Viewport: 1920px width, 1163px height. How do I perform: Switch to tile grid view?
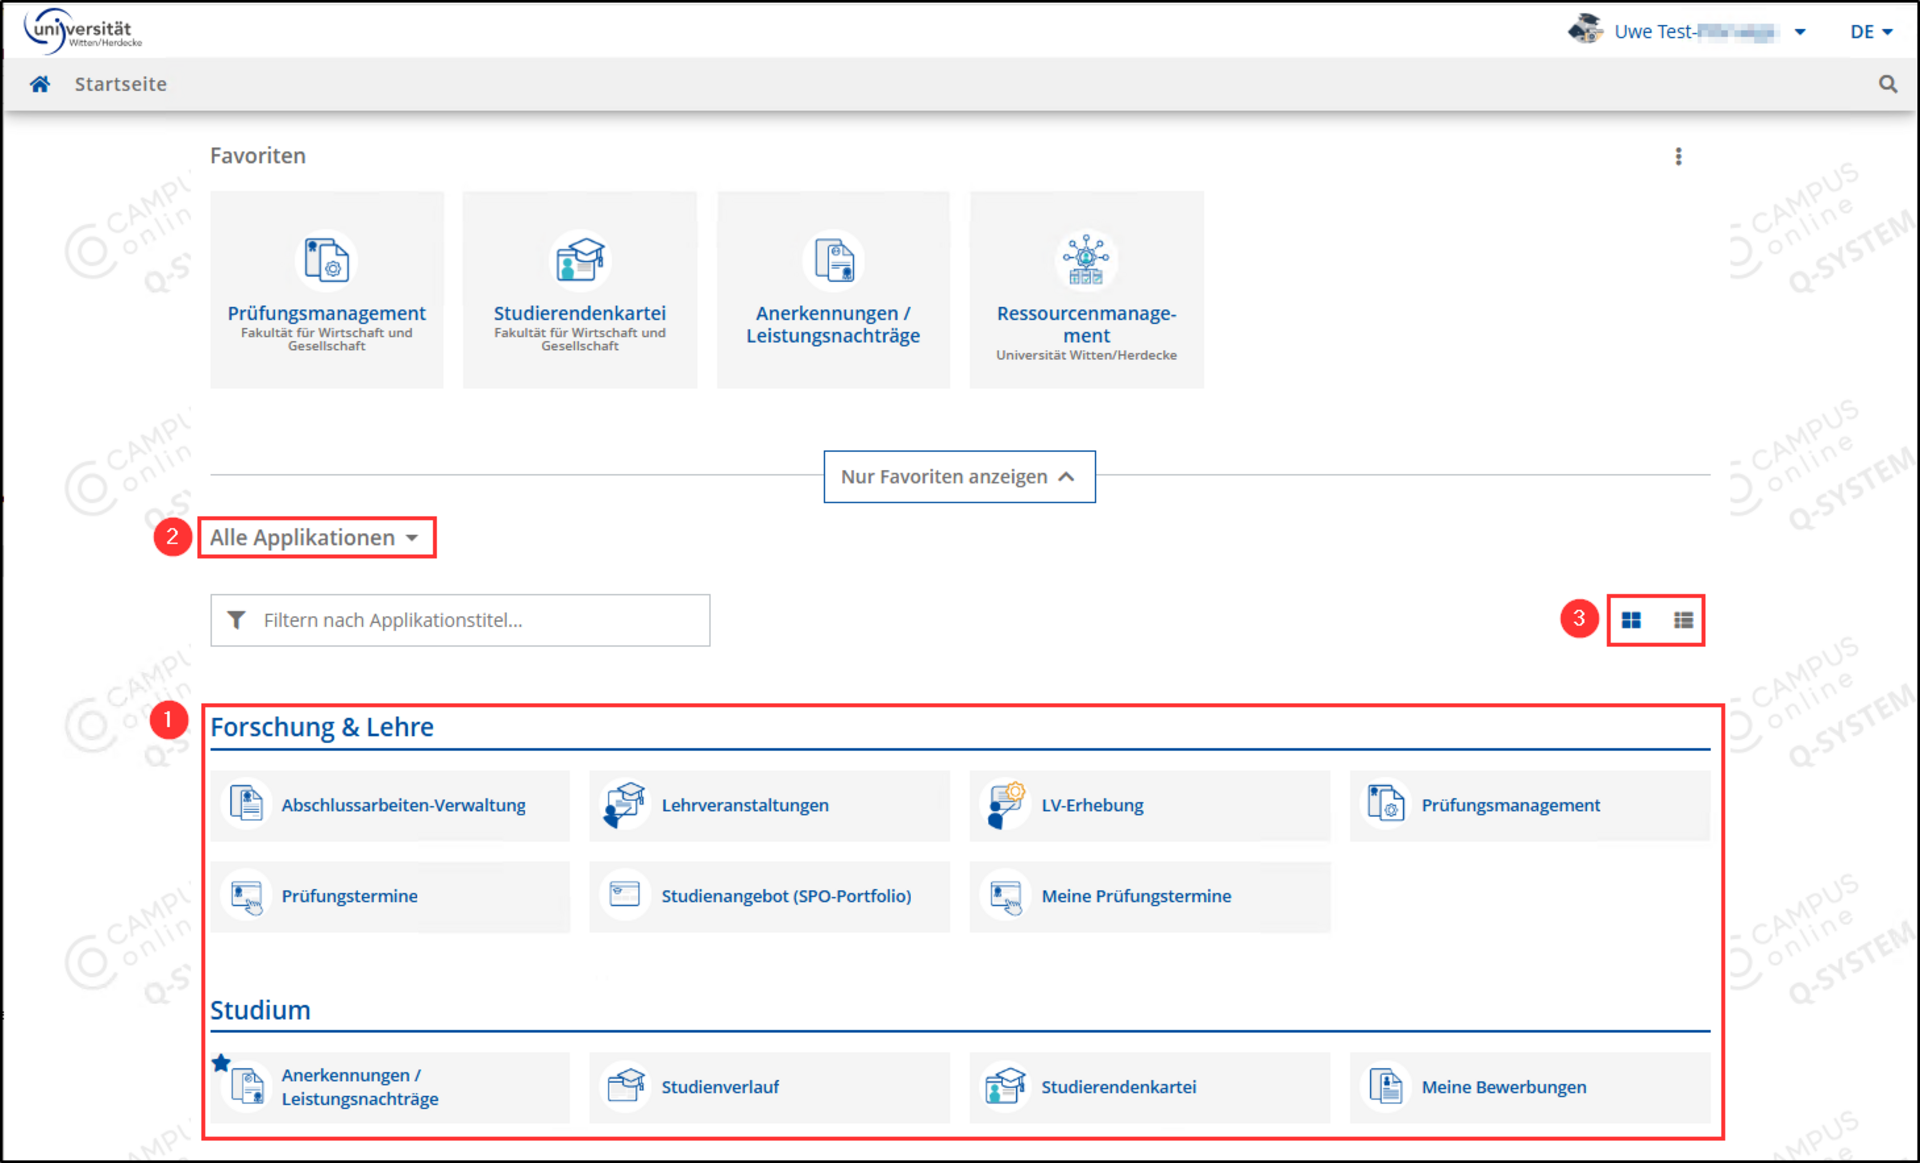coord(1631,620)
